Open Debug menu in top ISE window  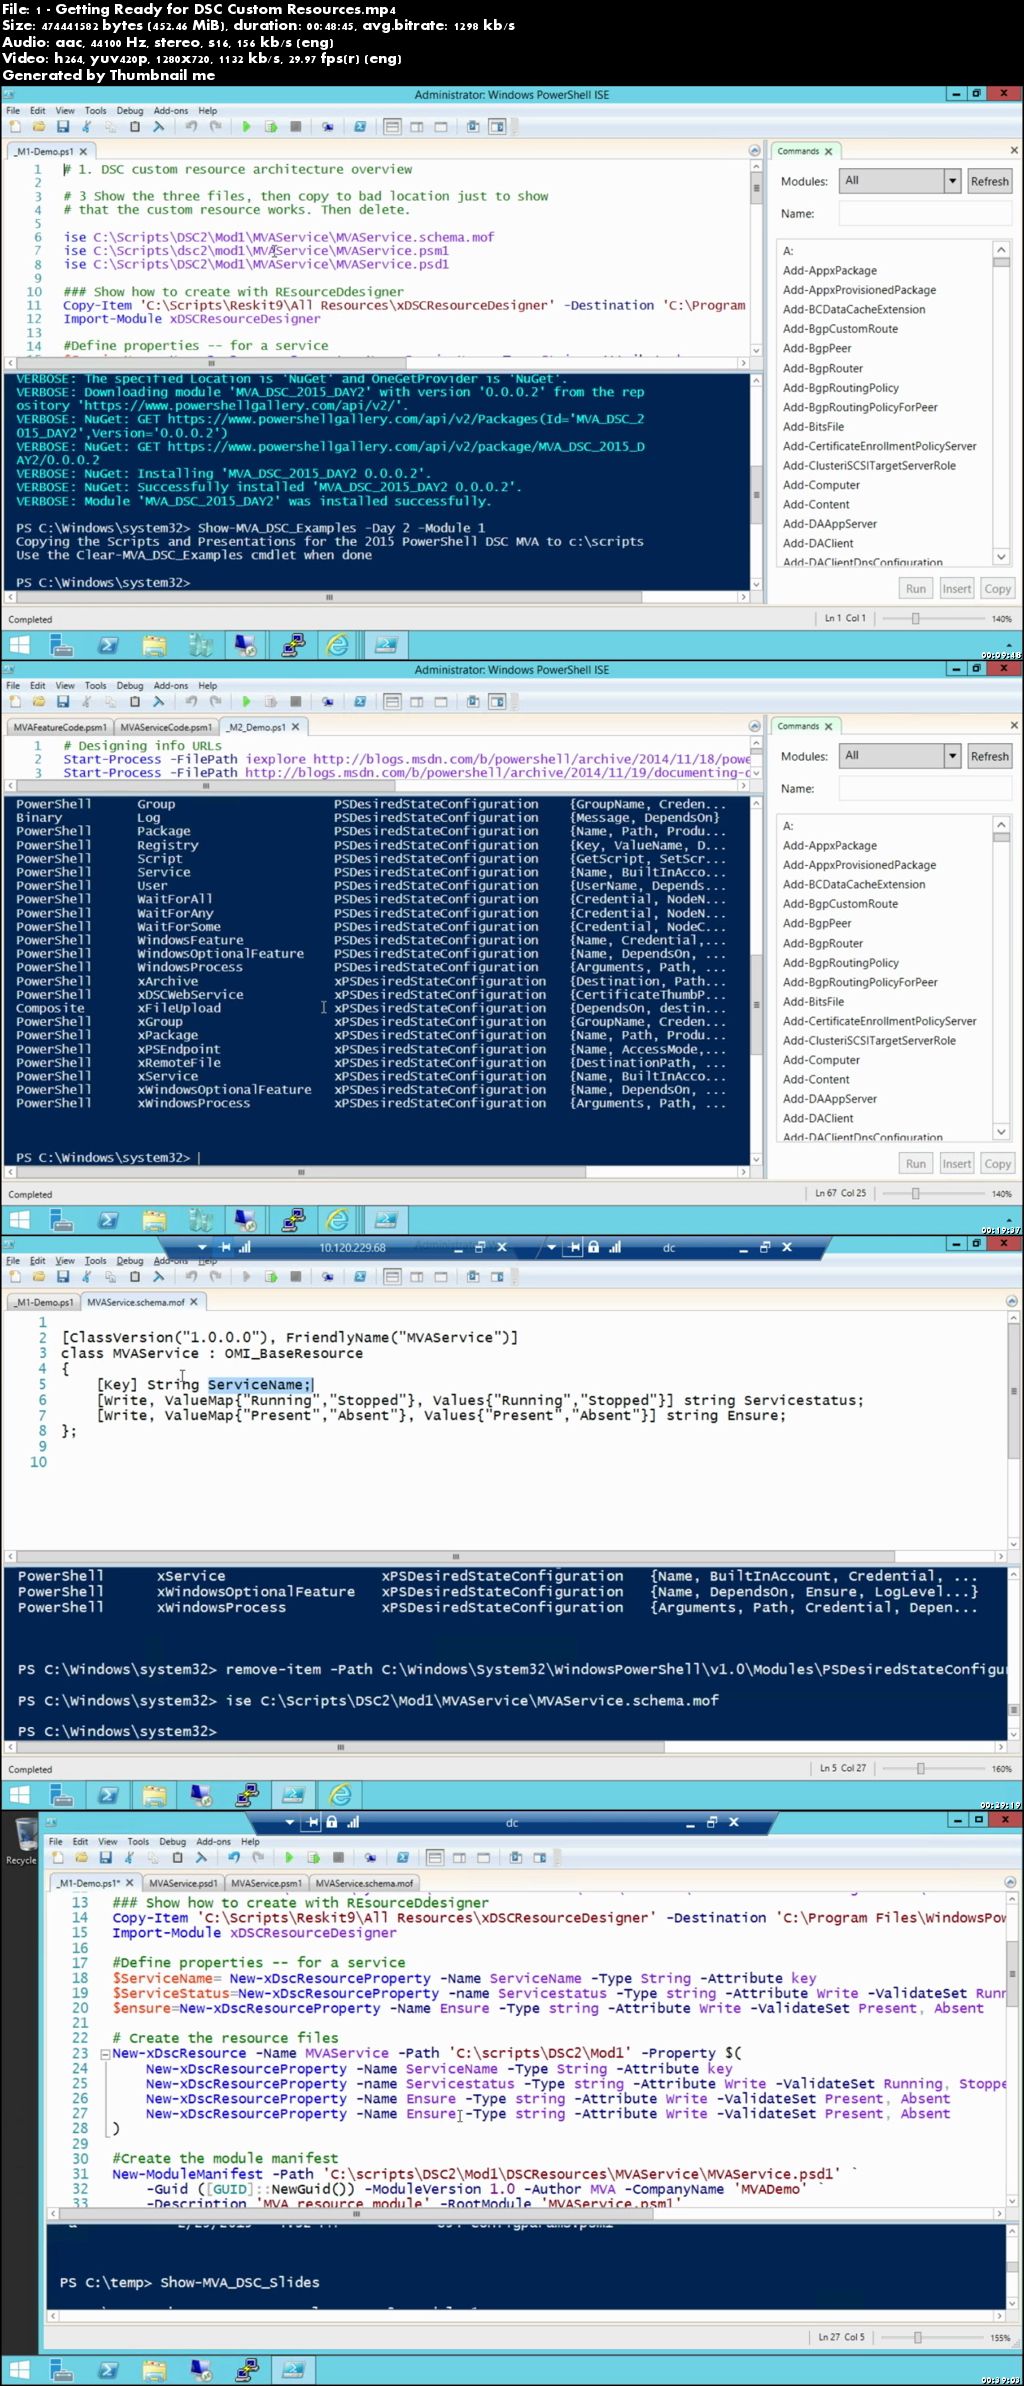tap(130, 111)
